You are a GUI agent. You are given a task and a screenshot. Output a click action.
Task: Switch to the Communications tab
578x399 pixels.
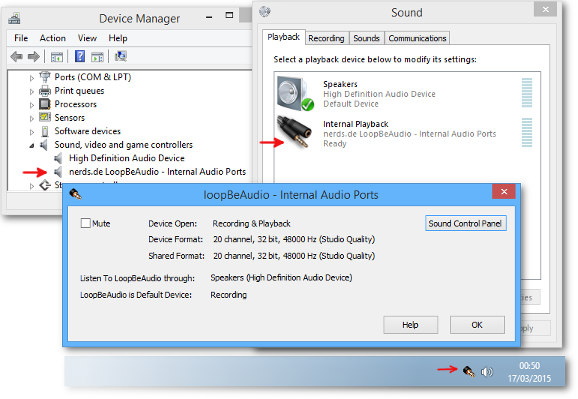coord(417,38)
